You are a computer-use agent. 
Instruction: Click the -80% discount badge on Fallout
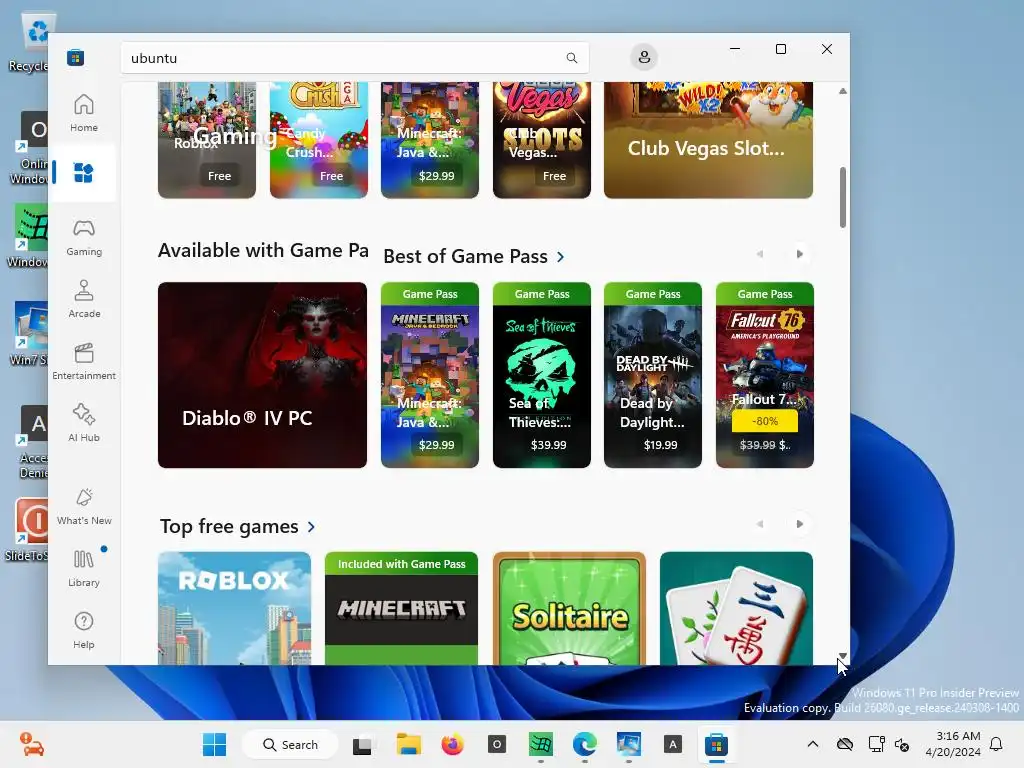765,421
